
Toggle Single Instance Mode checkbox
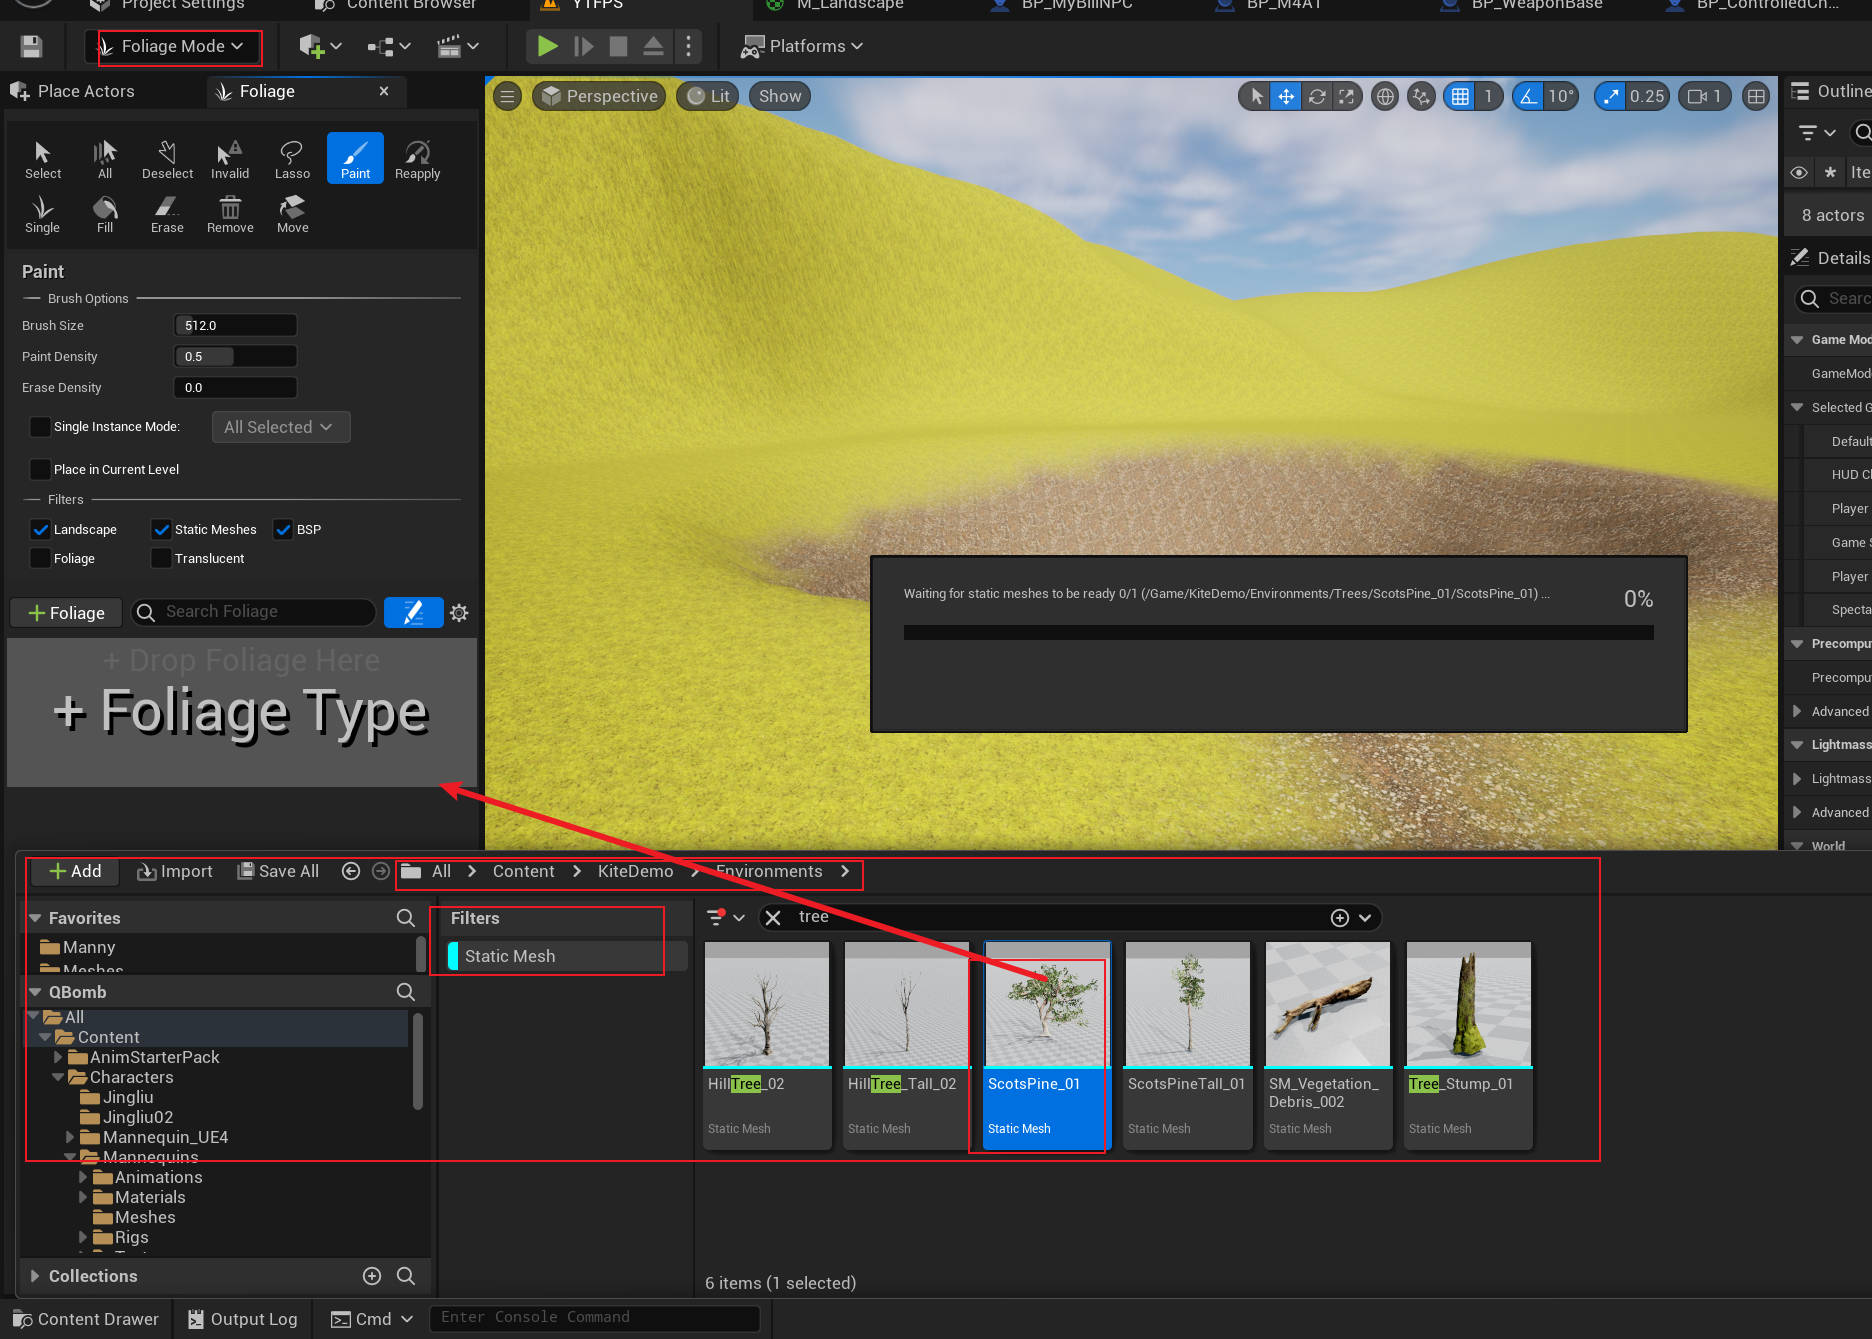(40, 427)
